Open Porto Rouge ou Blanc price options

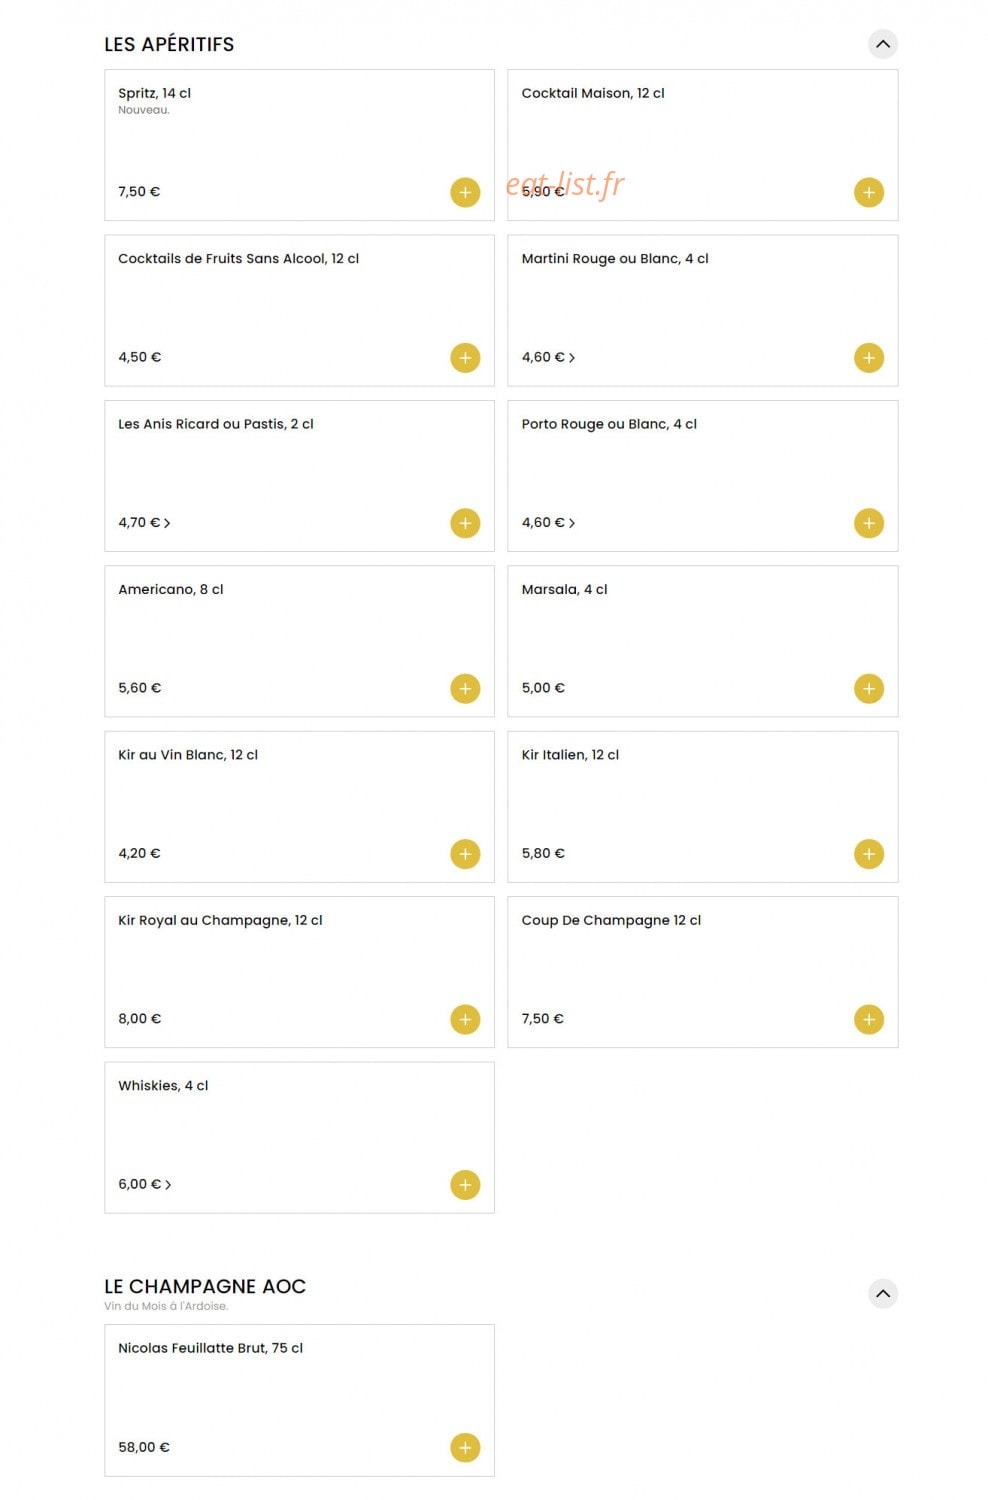[x=548, y=522]
